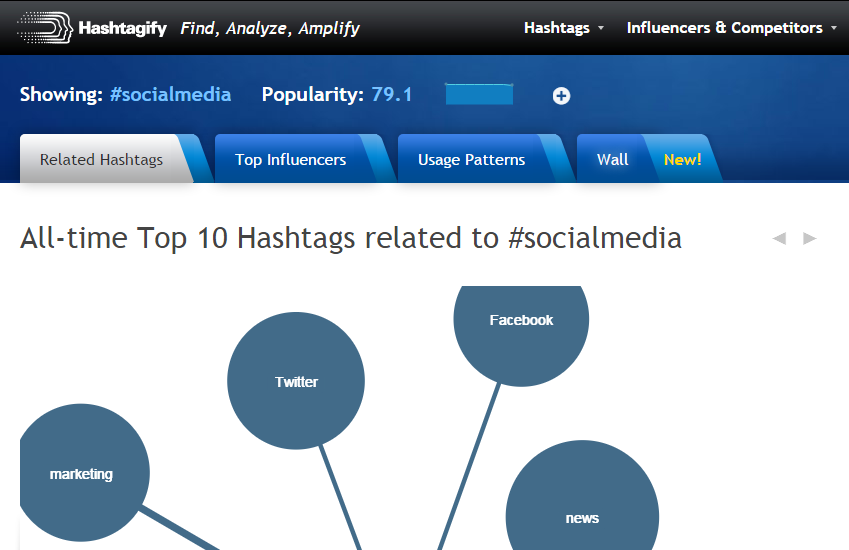Switch to the Wall tab
This screenshot has width=849, height=550.
612,160
